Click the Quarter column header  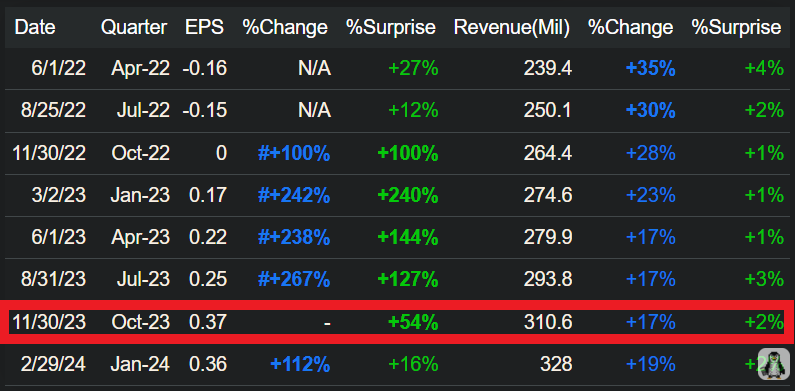134,27
